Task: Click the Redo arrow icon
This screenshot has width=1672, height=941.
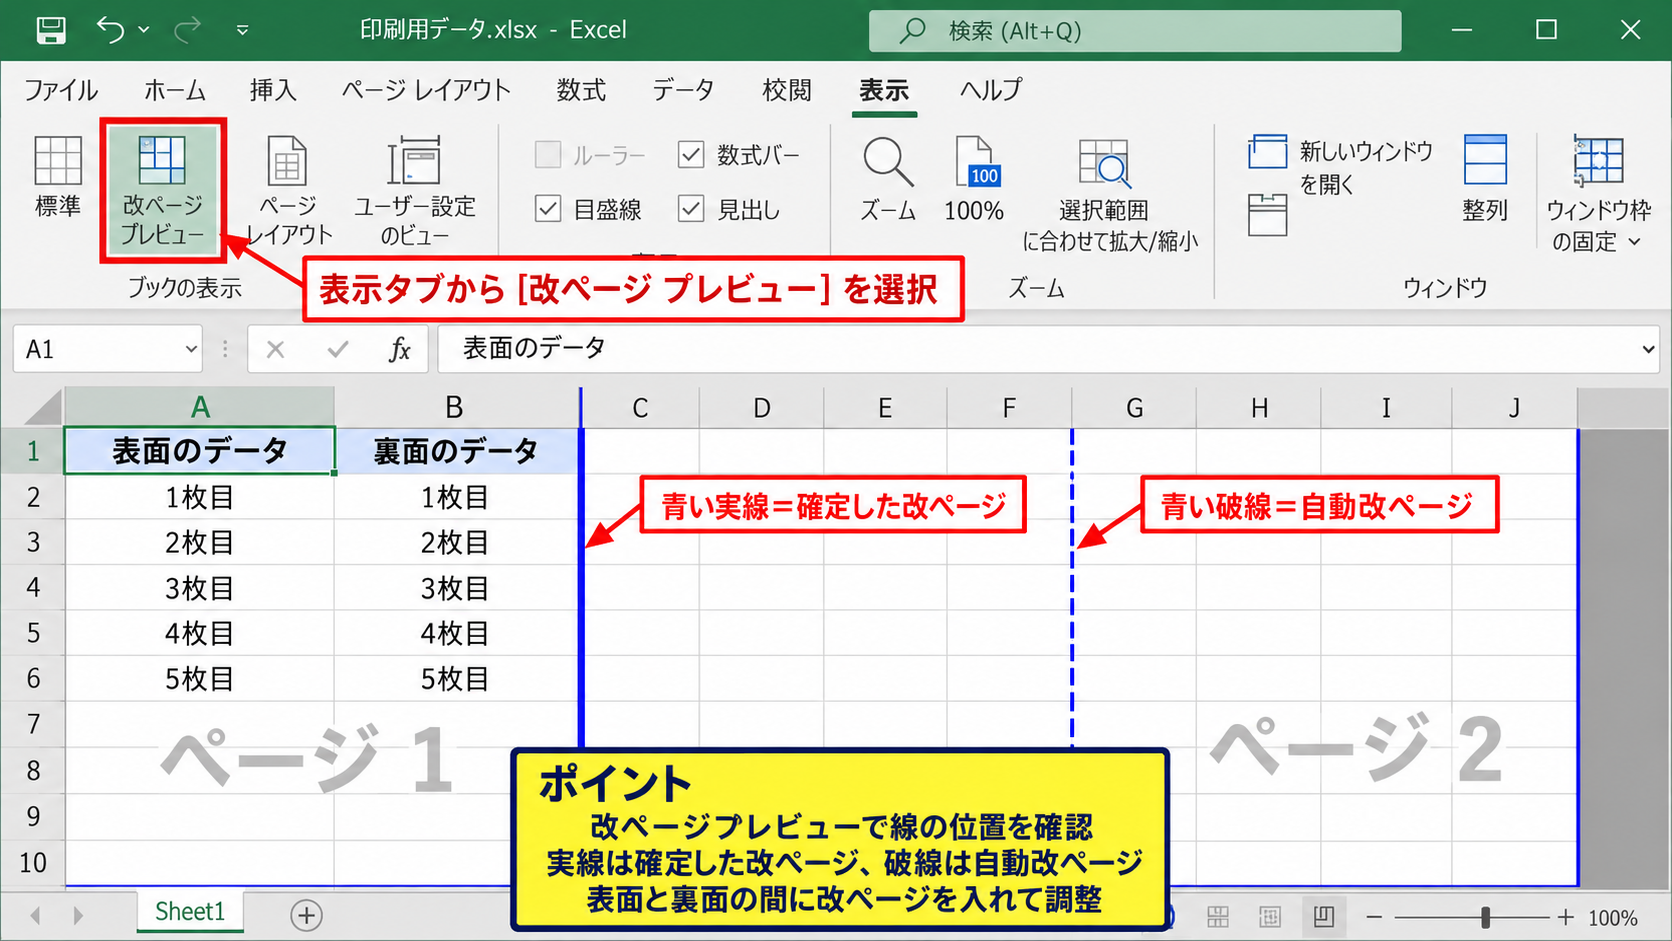Action: (x=187, y=30)
